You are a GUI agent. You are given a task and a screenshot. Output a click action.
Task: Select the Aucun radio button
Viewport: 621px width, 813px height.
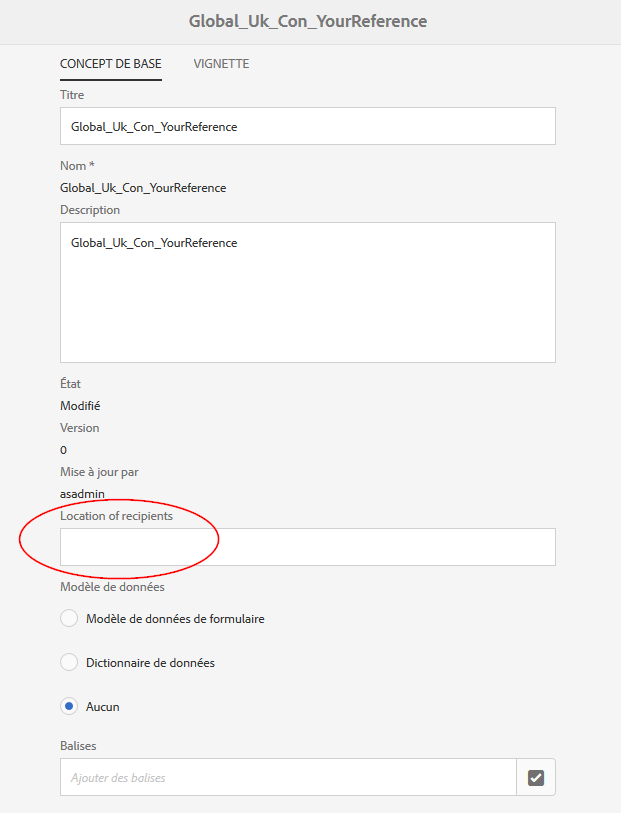tap(68, 706)
